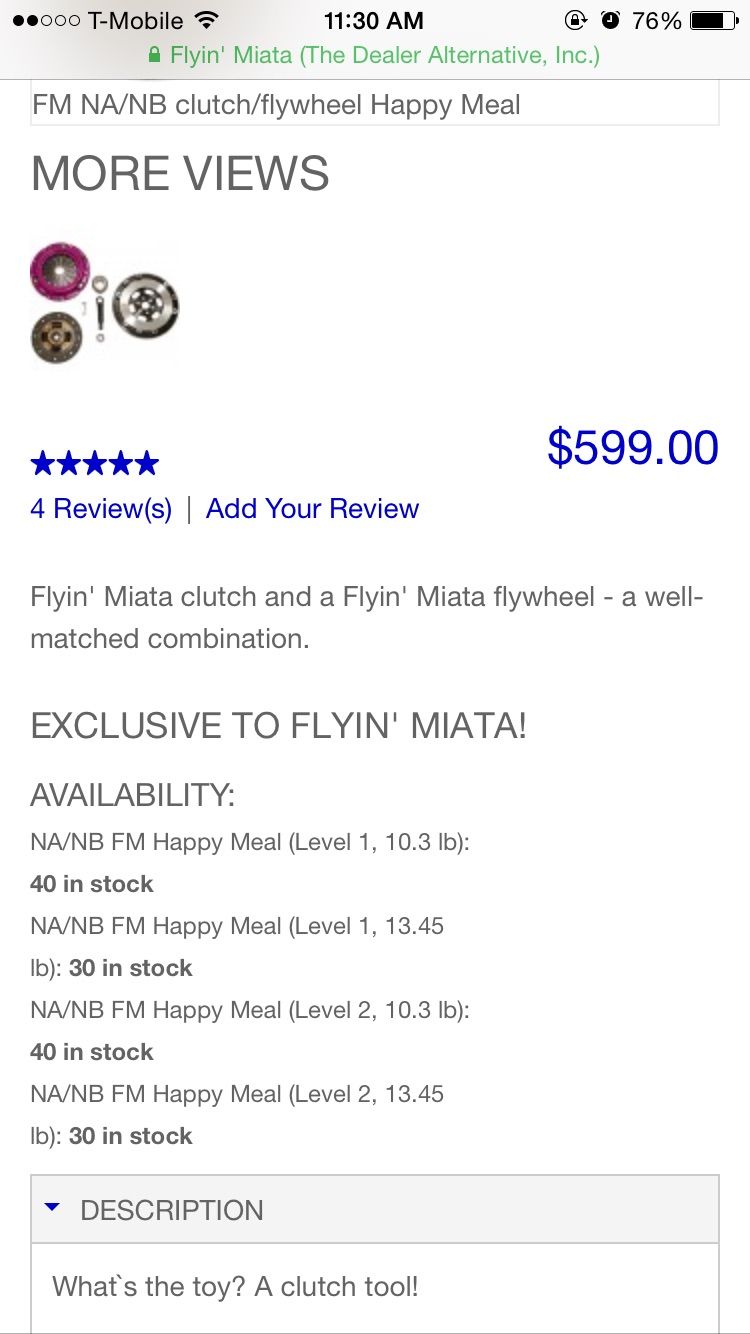750x1334 pixels.
Task: Tap the green padlock secure icon
Action: coord(154,55)
